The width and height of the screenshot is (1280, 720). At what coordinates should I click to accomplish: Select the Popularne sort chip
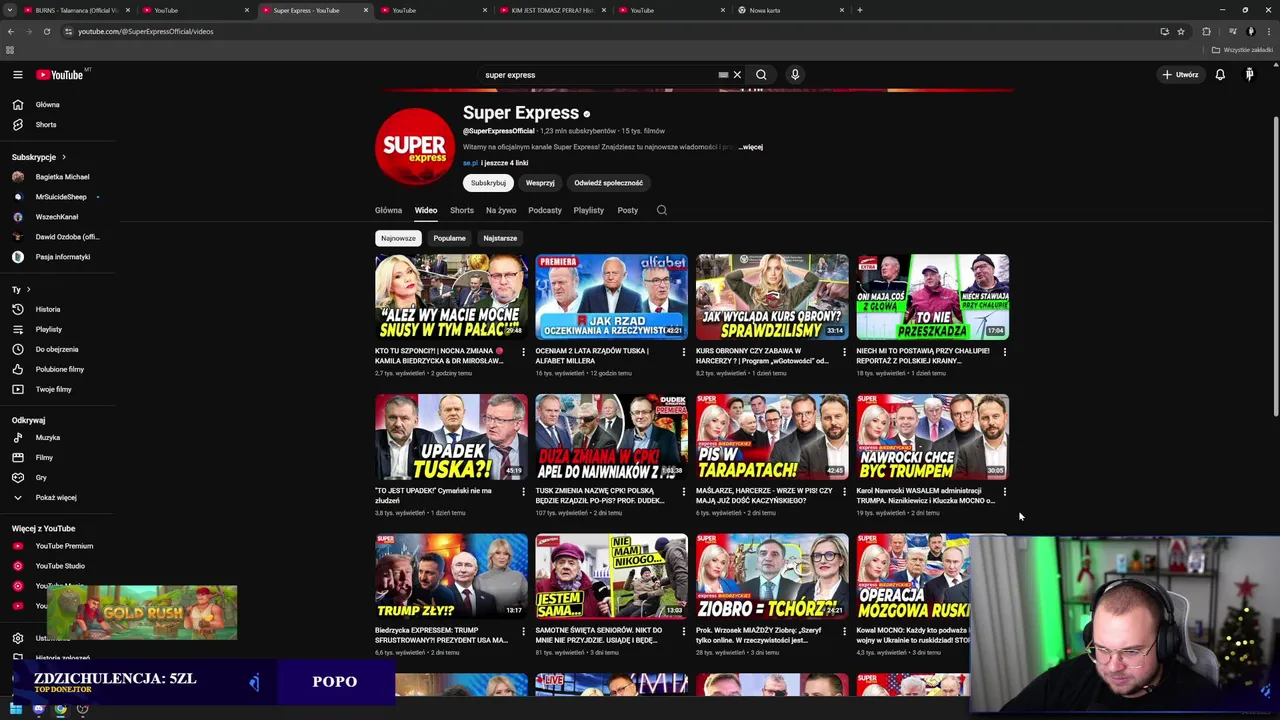click(449, 238)
